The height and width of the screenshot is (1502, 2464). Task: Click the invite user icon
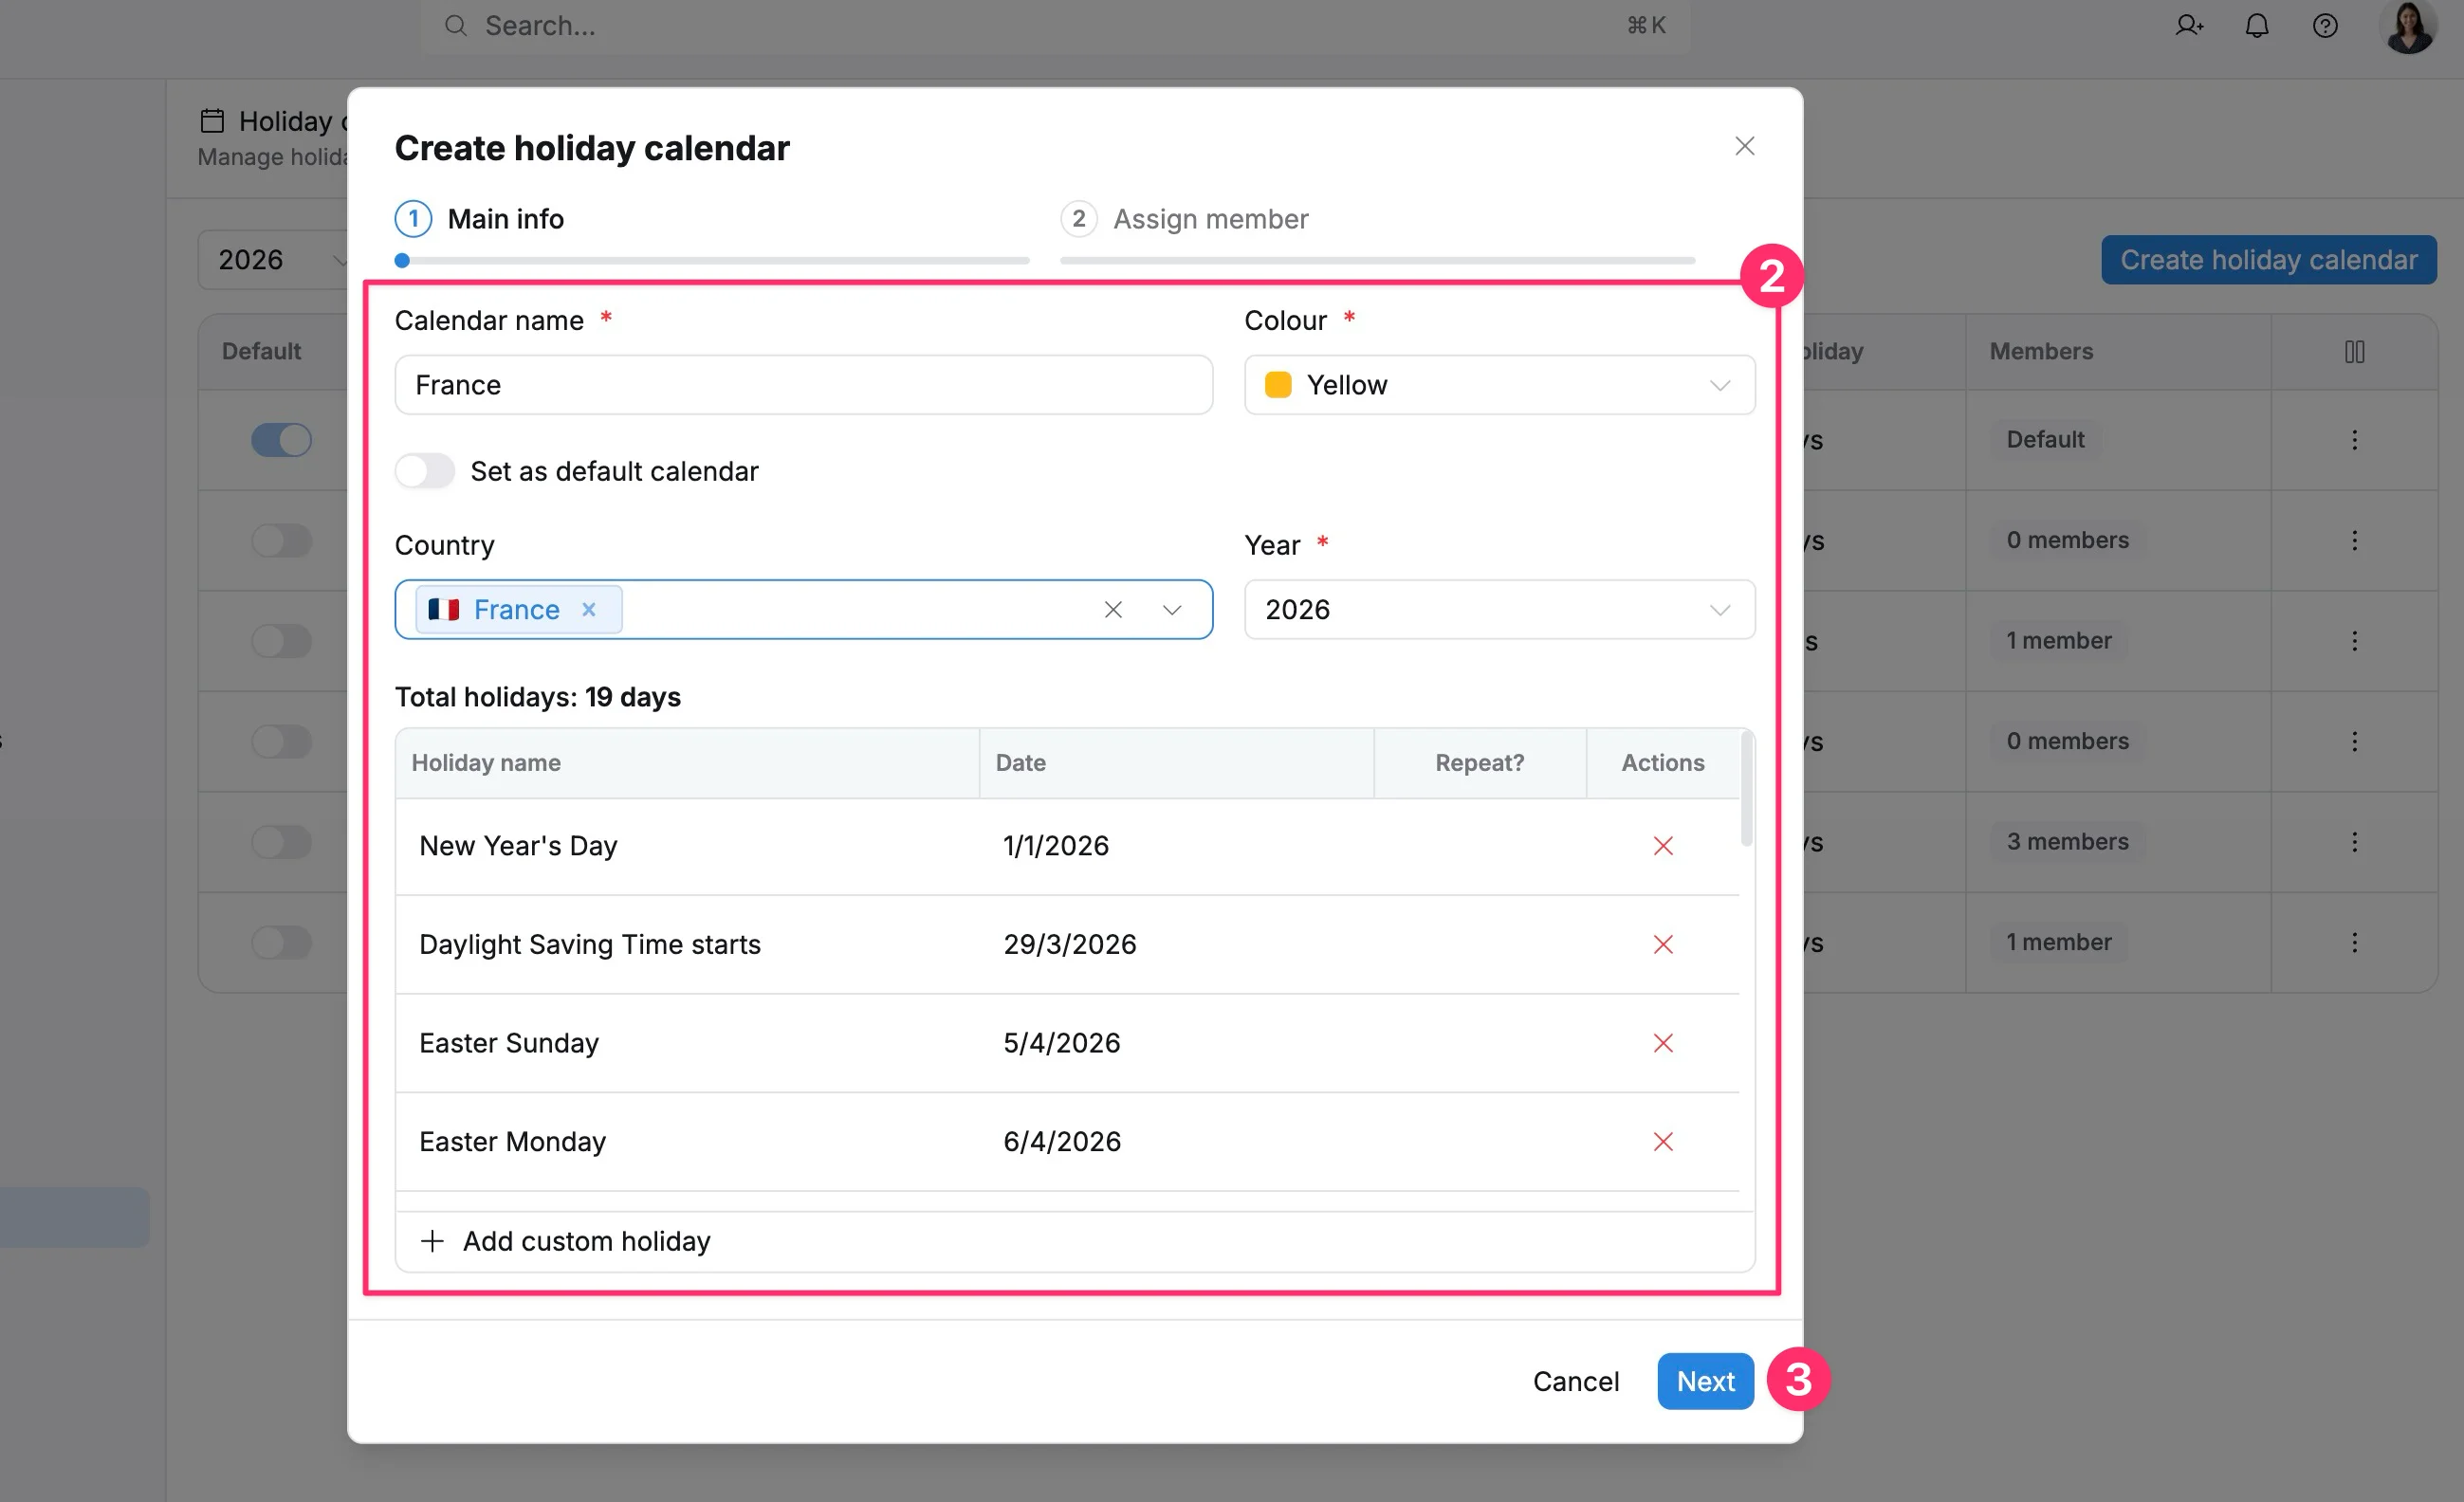pyautogui.click(x=2189, y=25)
